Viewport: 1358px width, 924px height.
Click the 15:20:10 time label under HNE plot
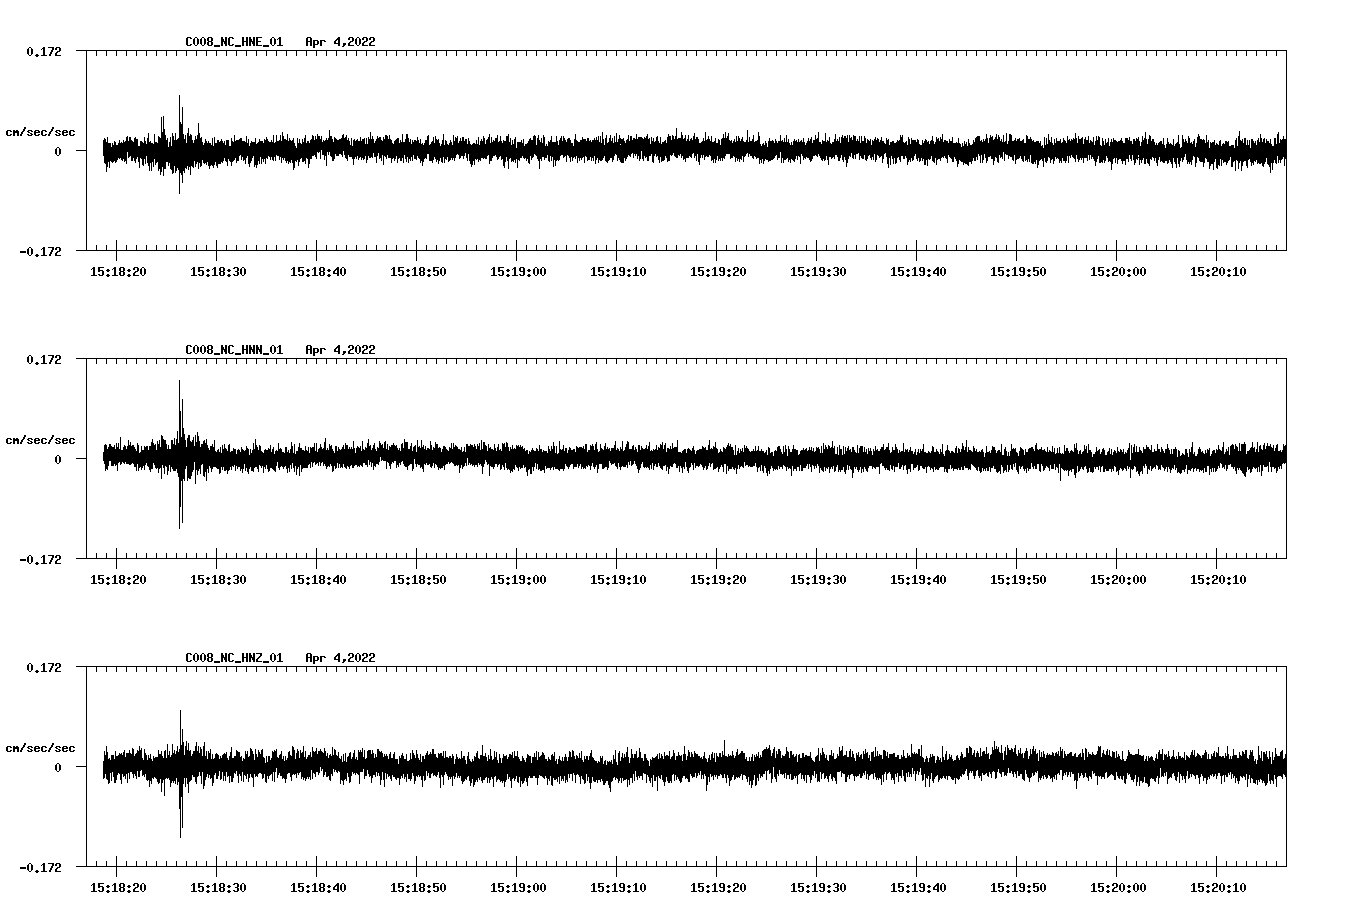1218,272
